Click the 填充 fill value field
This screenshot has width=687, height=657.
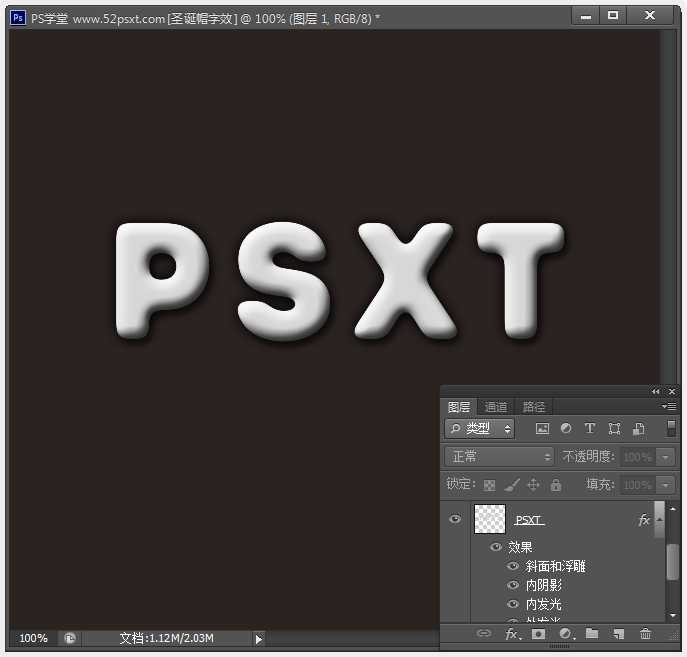(639, 485)
